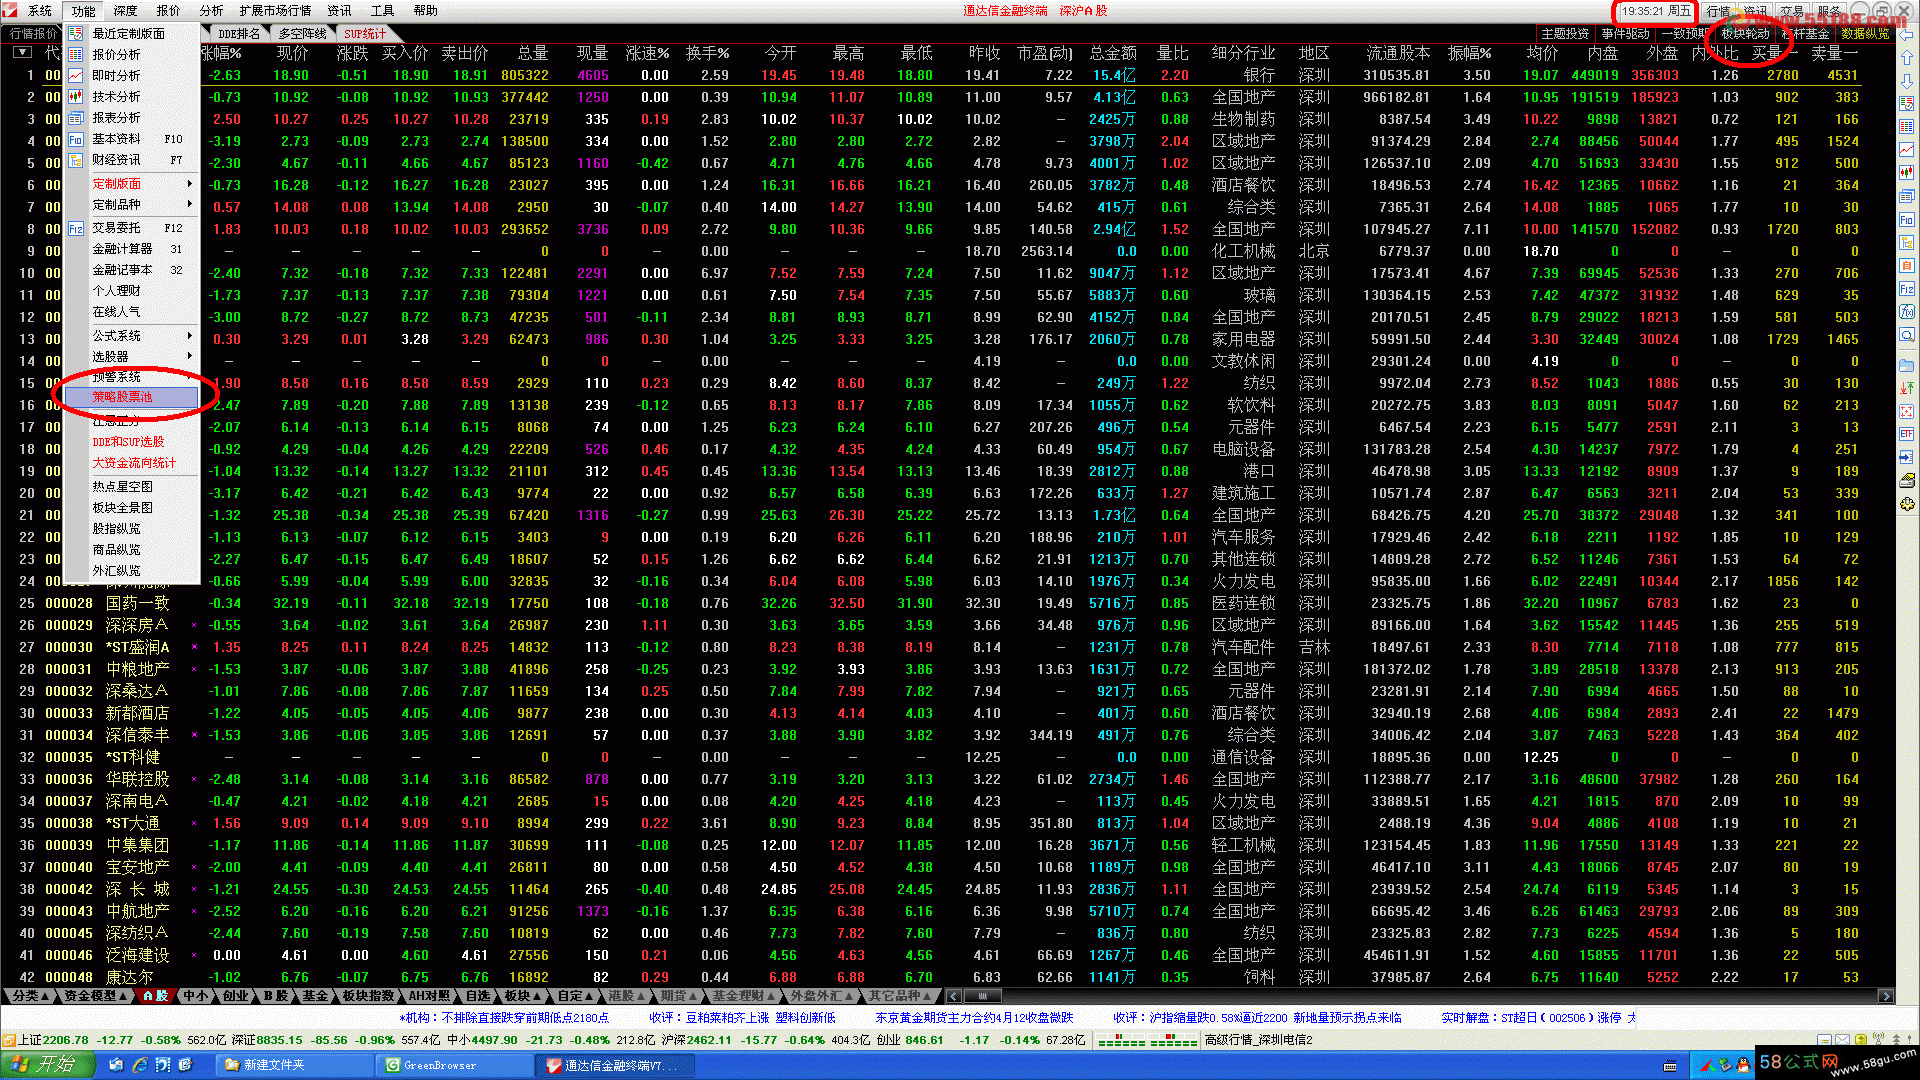Click the F12 icon beside 交易委托
The width and height of the screenshot is (1920, 1080).
pos(76,228)
